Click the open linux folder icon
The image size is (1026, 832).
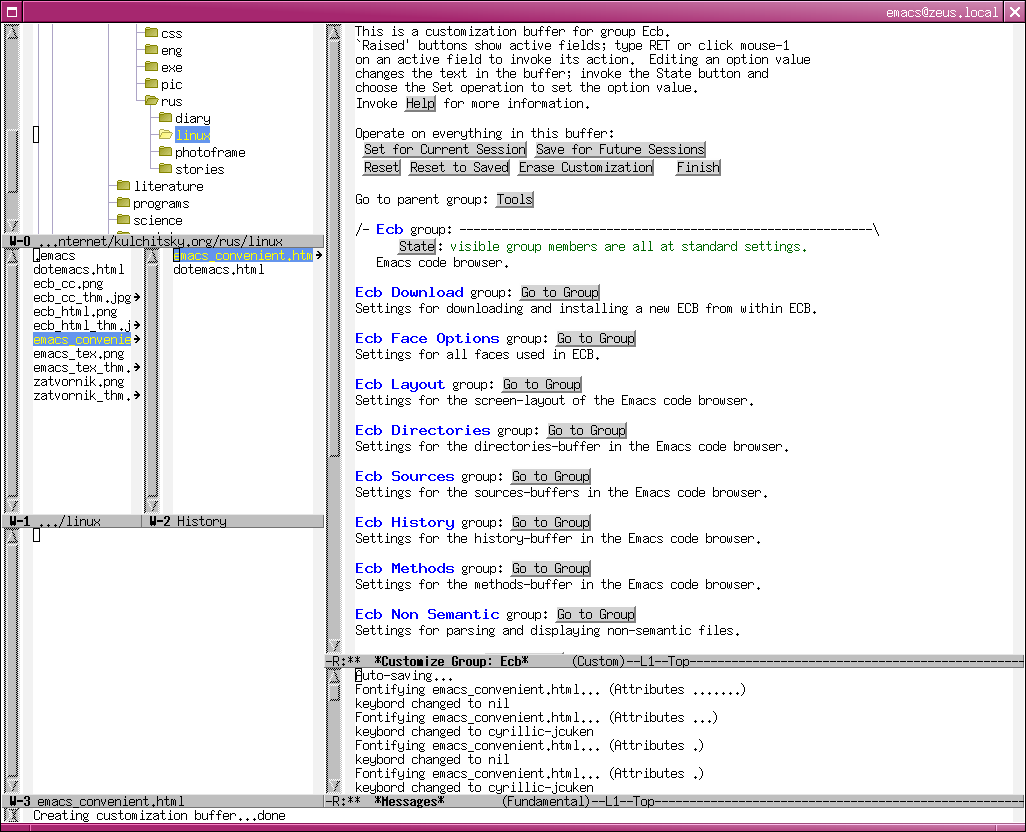[x=165, y=135]
